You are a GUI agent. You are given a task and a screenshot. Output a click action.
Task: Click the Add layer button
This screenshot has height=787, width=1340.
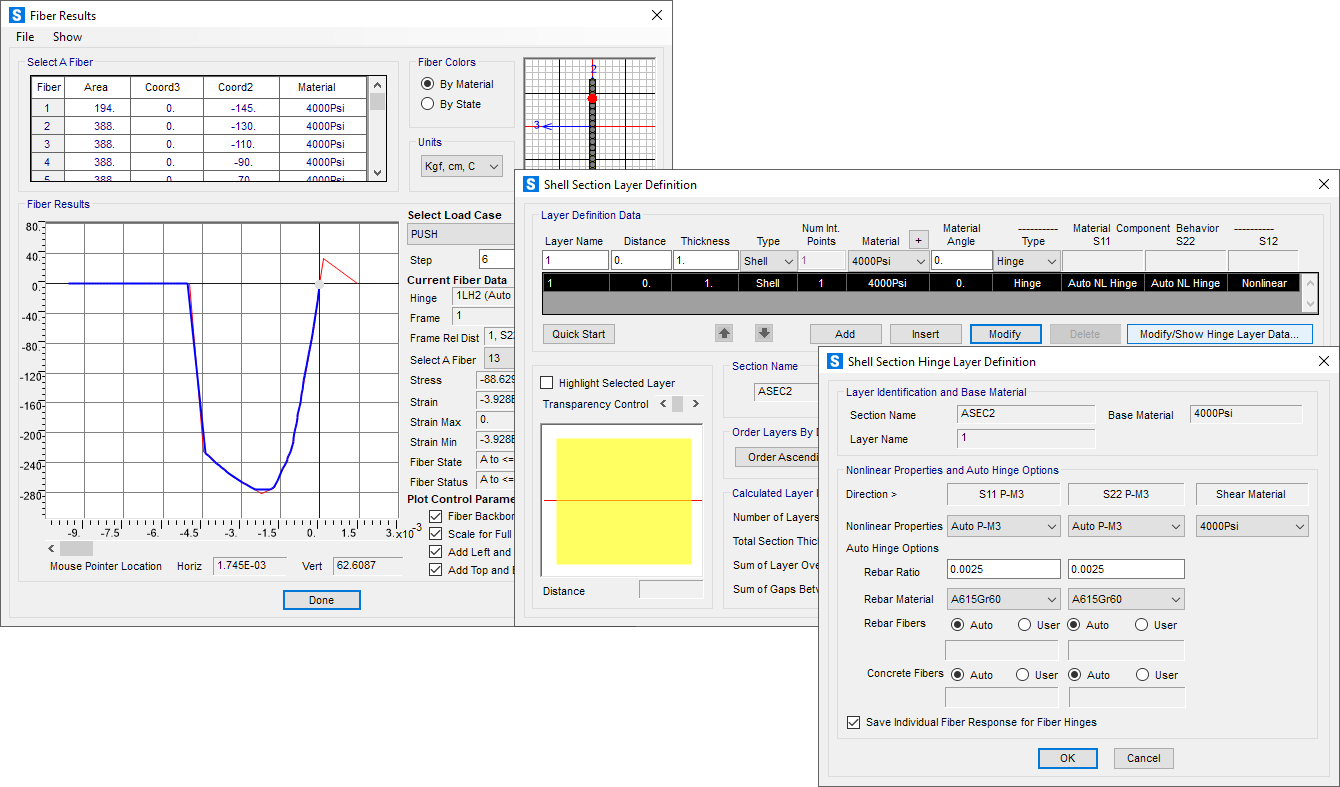tap(845, 334)
